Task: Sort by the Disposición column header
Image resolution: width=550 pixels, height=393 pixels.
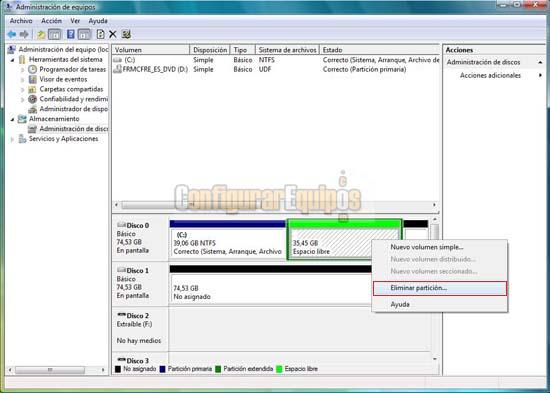Action: coord(210,50)
